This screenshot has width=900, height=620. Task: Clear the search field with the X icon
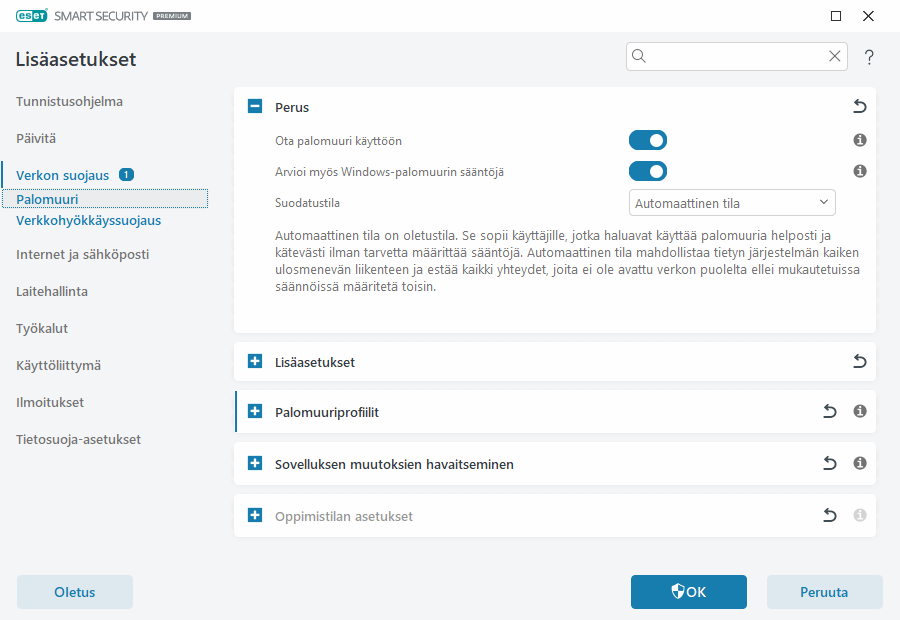(835, 56)
